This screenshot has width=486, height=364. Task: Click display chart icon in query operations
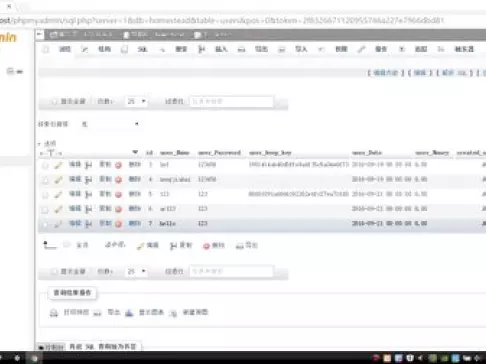pos(129,313)
